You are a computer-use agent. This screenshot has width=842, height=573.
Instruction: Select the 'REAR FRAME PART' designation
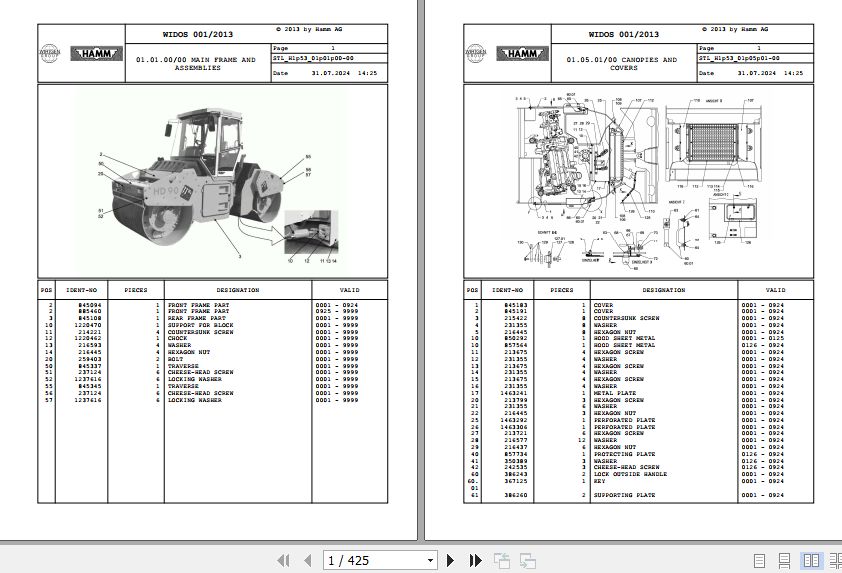(x=197, y=318)
